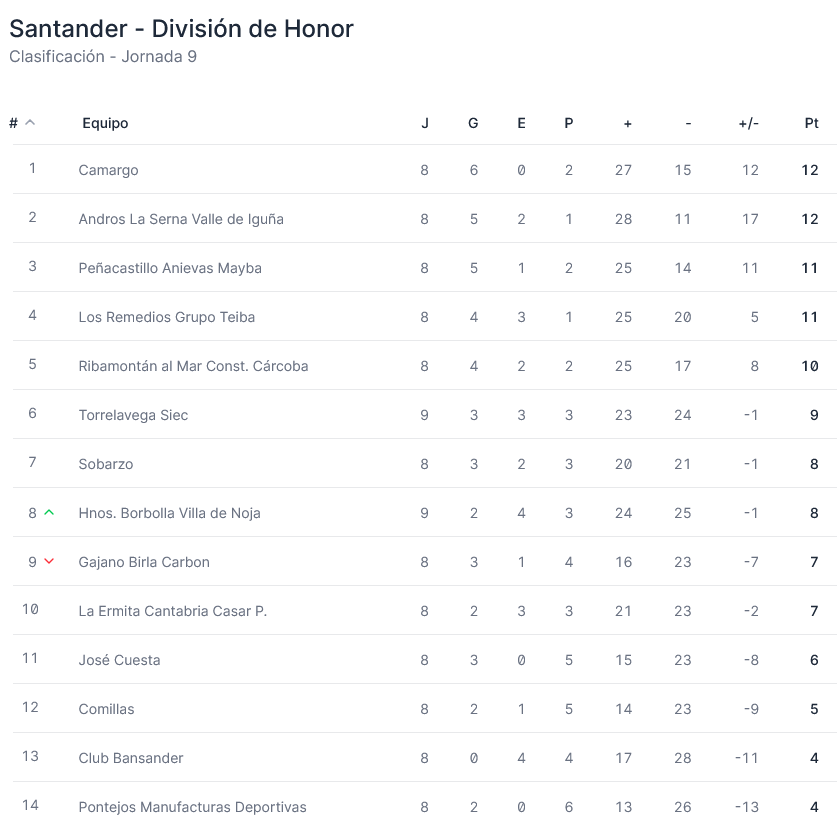Sort by +/- difference column header
Viewport: 837px width, 832px height.
(748, 123)
